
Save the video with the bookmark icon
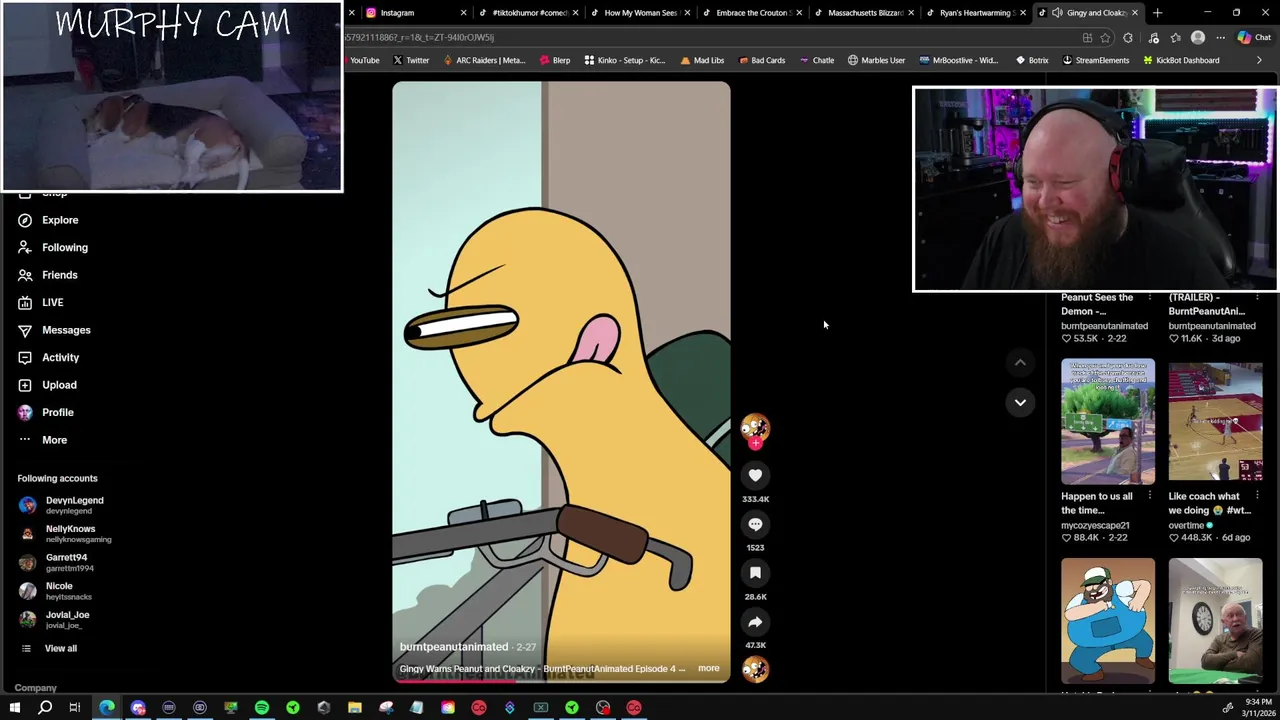coord(755,573)
